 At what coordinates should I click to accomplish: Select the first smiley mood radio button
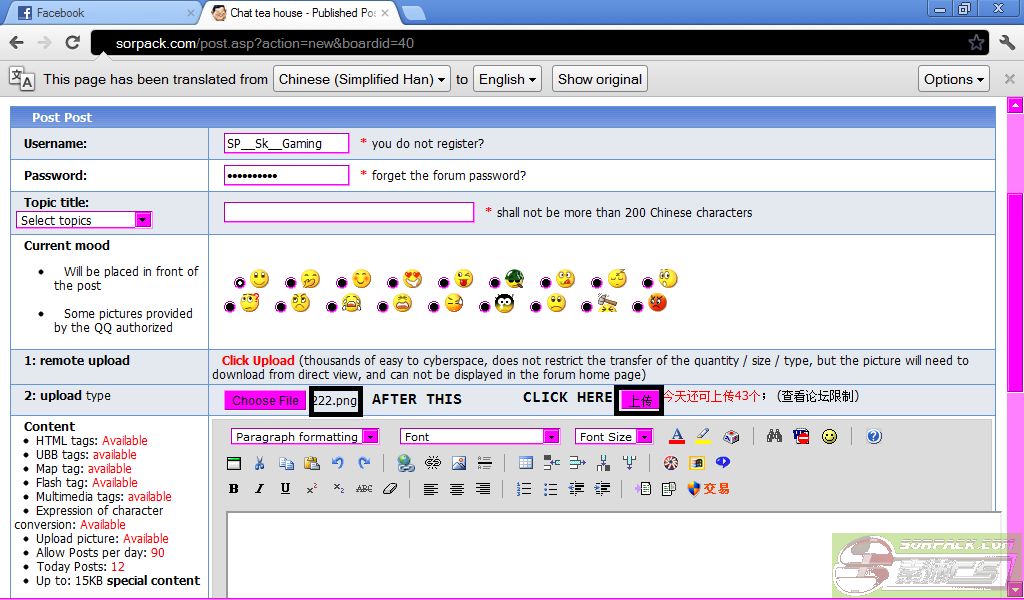[240, 283]
